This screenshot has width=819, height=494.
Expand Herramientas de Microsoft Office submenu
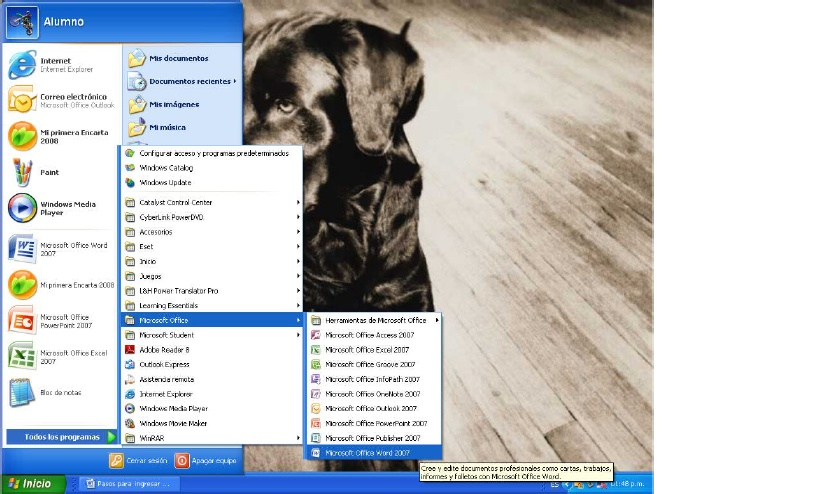(375, 320)
